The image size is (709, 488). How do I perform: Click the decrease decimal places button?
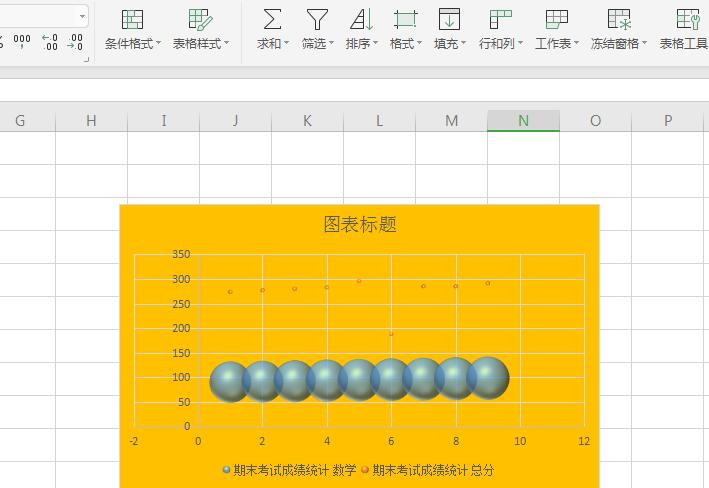pos(75,41)
